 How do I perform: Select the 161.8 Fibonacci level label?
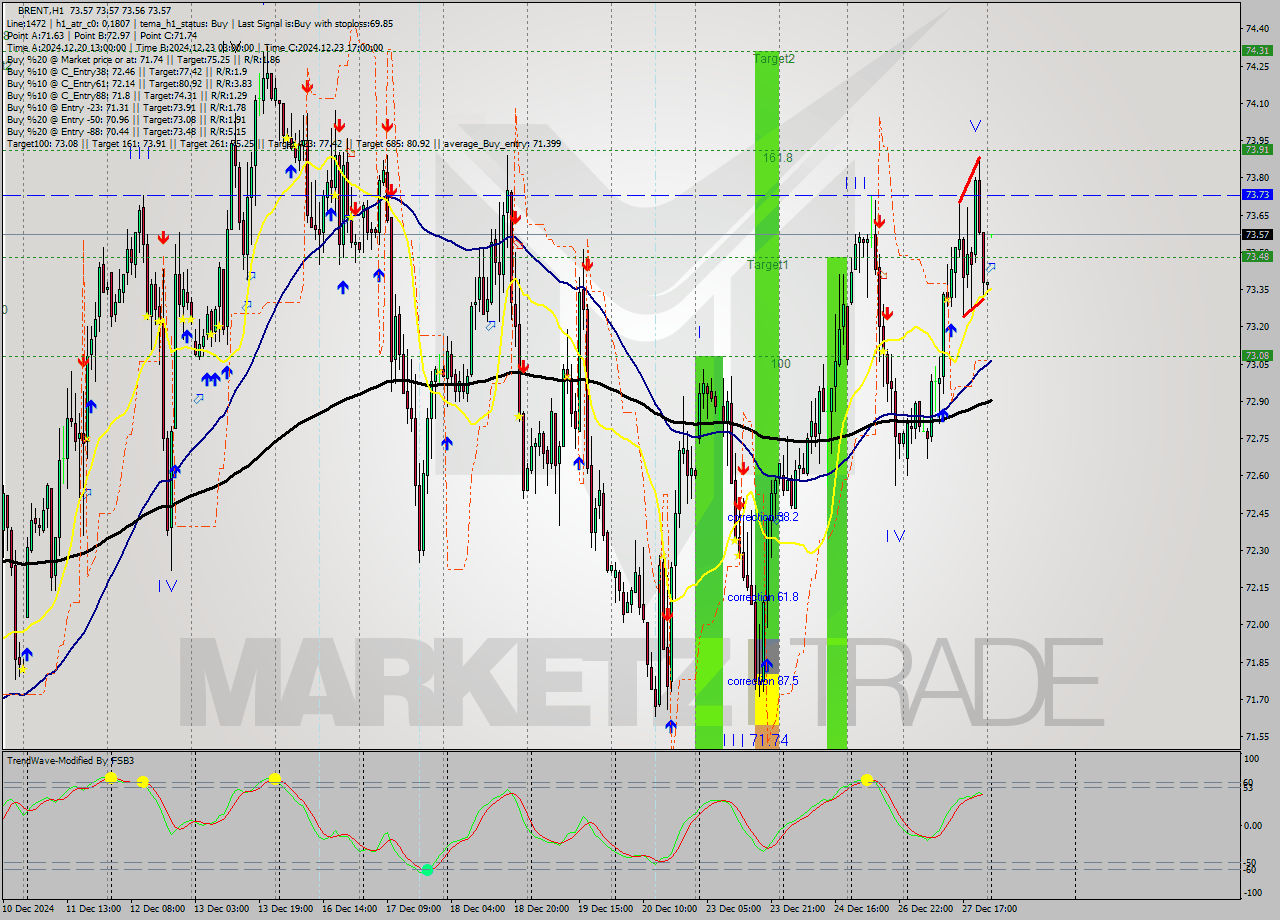pyautogui.click(x=777, y=158)
